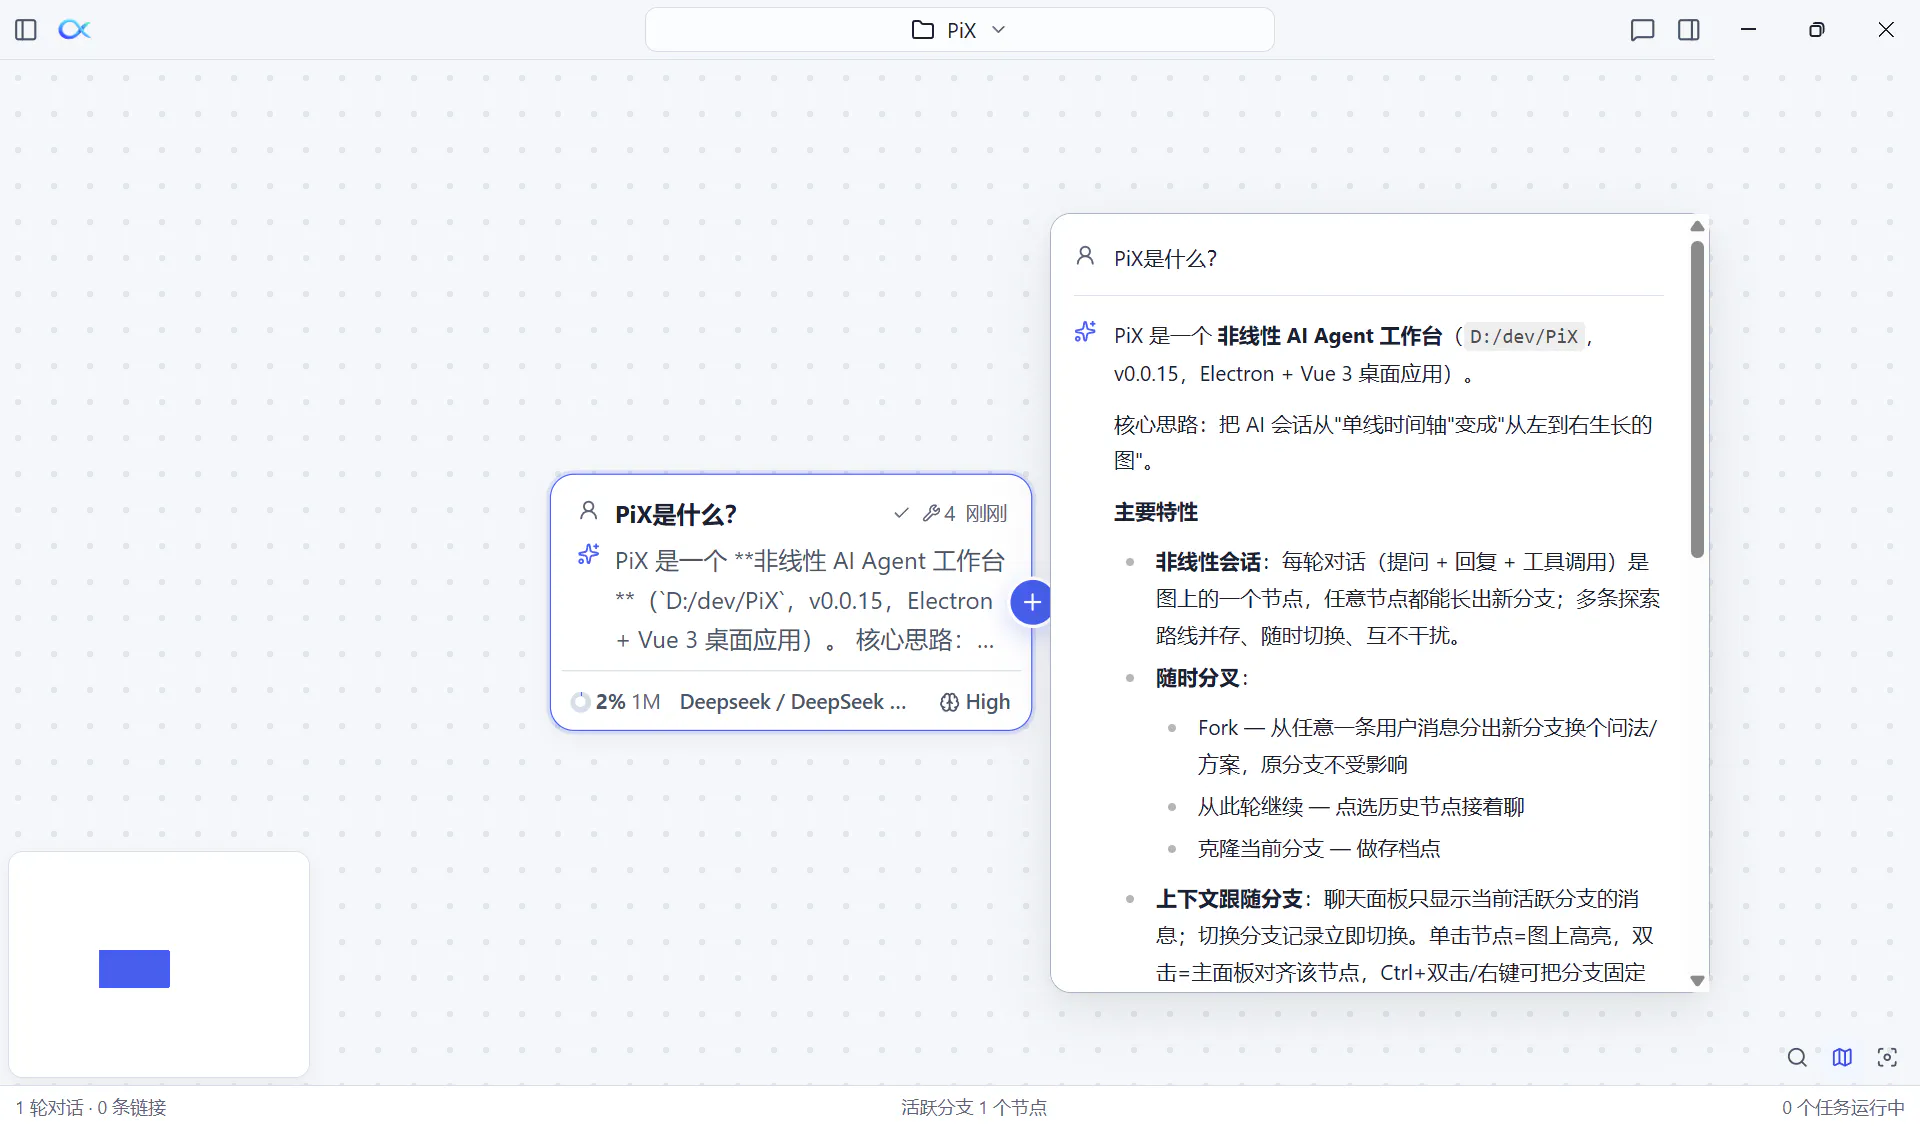Click the '克隆当前分支' sub-bullet line
Image resolution: width=1920 pixels, height=1128 pixels.
point(1319,849)
